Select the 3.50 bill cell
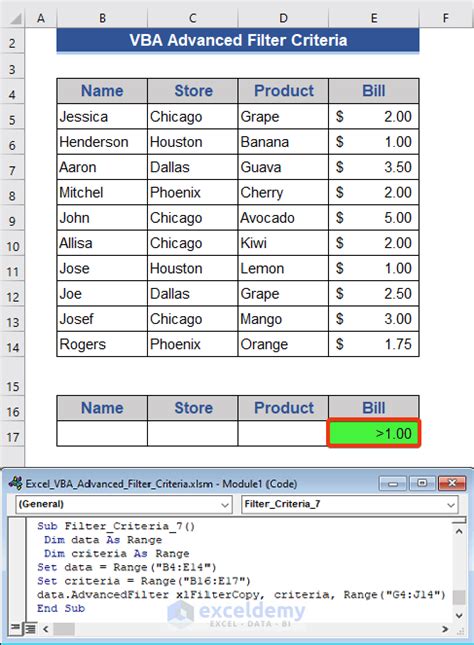 coord(374,167)
